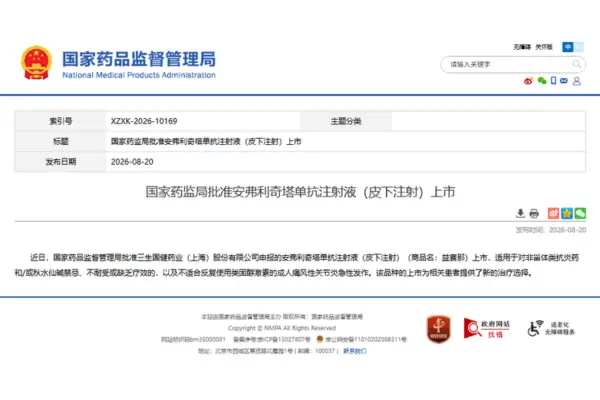Switch to Chinese language toggle 中
This screenshot has height=400, width=600.
(x=567, y=47)
